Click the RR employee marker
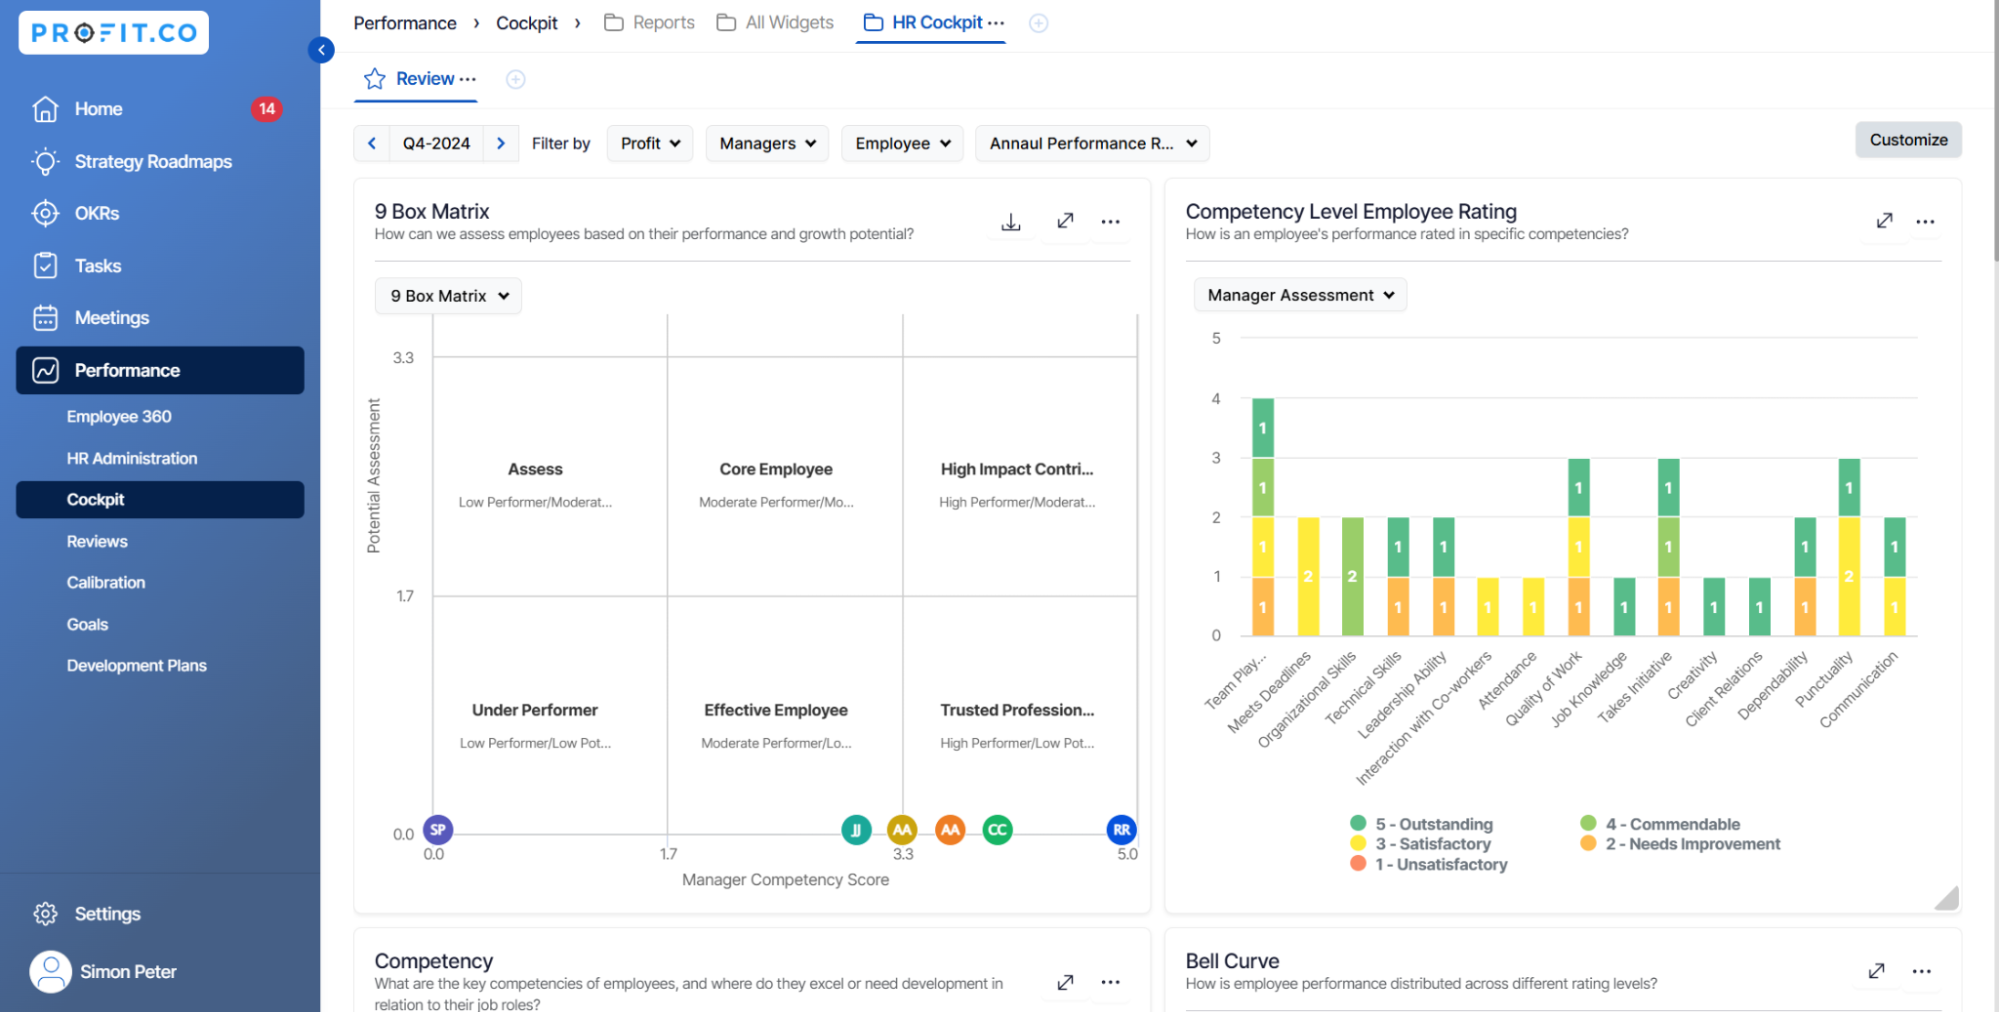The height and width of the screenshot is (1013, 1999). coord(1122,830)
